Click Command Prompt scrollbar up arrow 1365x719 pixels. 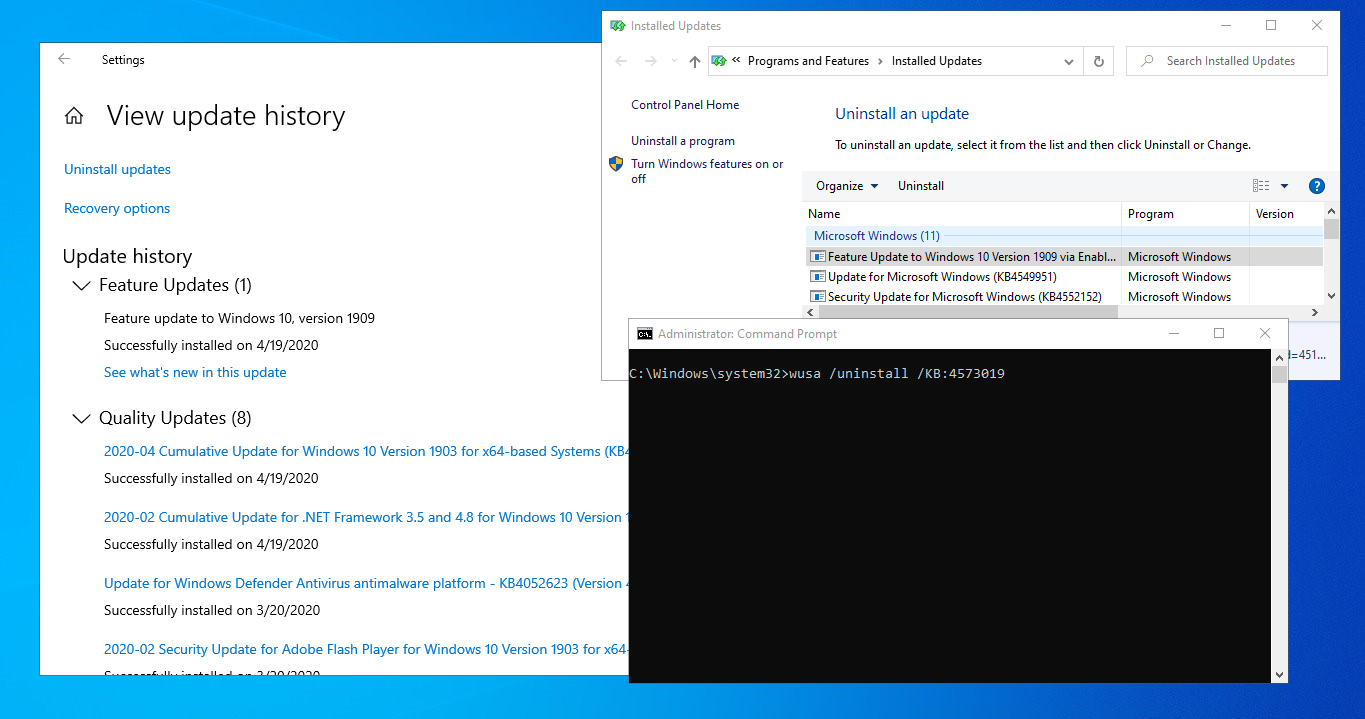pyautogui.click(x=1279, y=357)
